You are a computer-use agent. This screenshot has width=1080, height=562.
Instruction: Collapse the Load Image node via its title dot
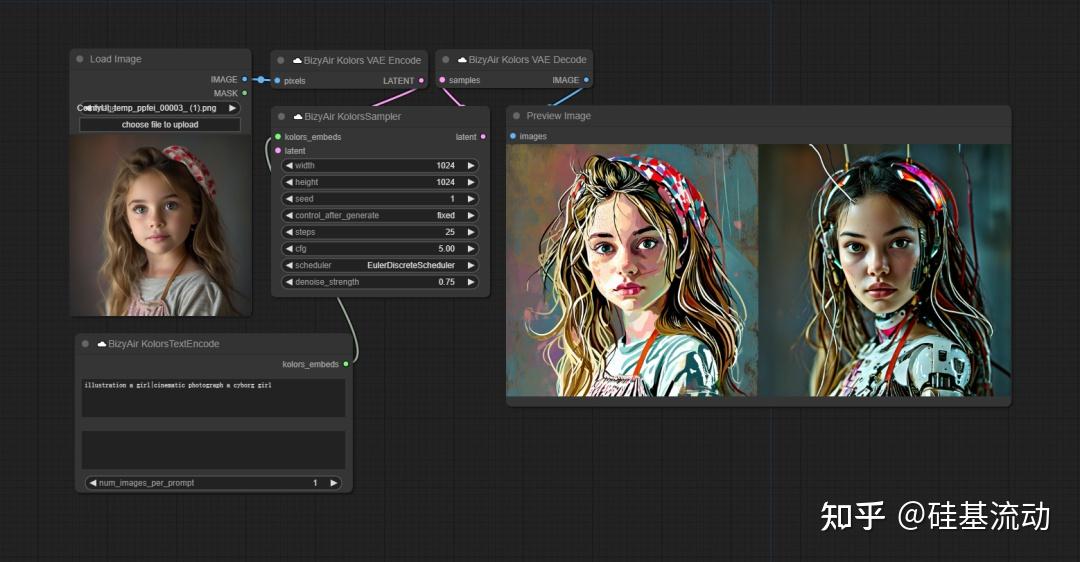coord(79,59)
